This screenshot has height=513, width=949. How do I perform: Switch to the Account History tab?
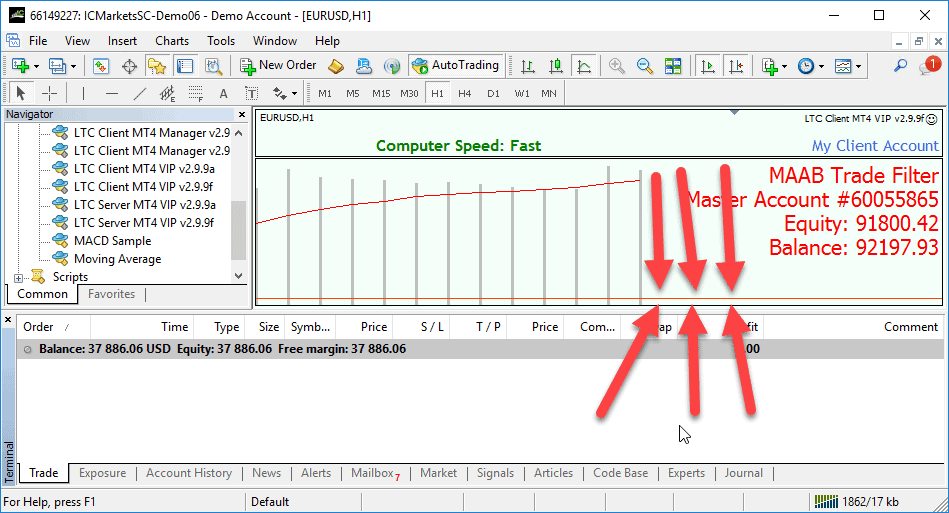click(189, 473)
